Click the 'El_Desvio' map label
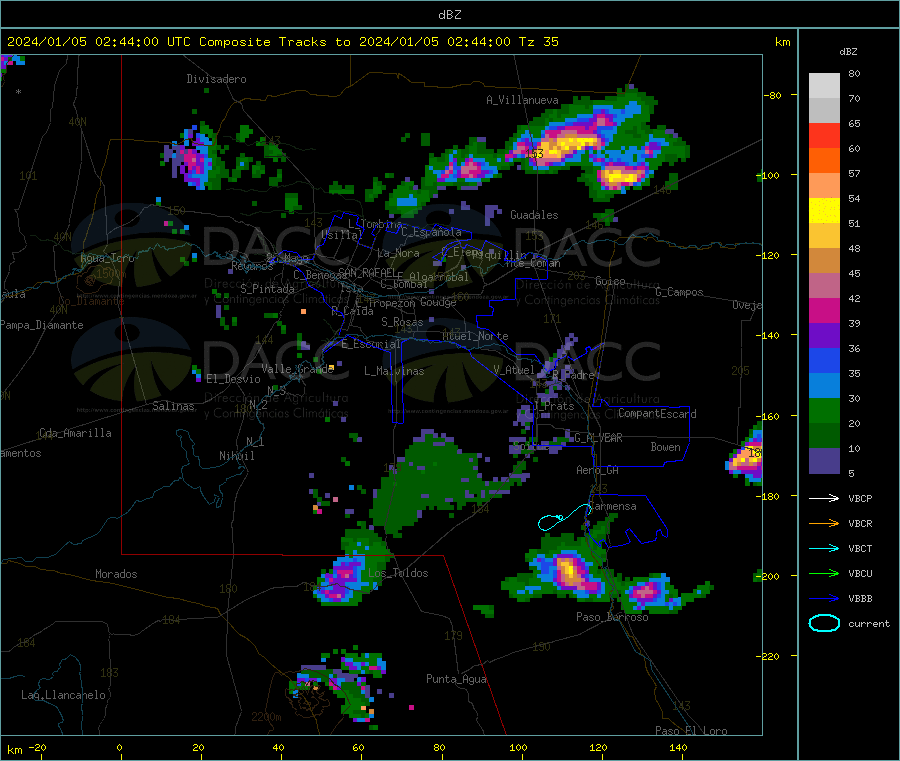Screen dimensions: 900x761 [233, 379]
